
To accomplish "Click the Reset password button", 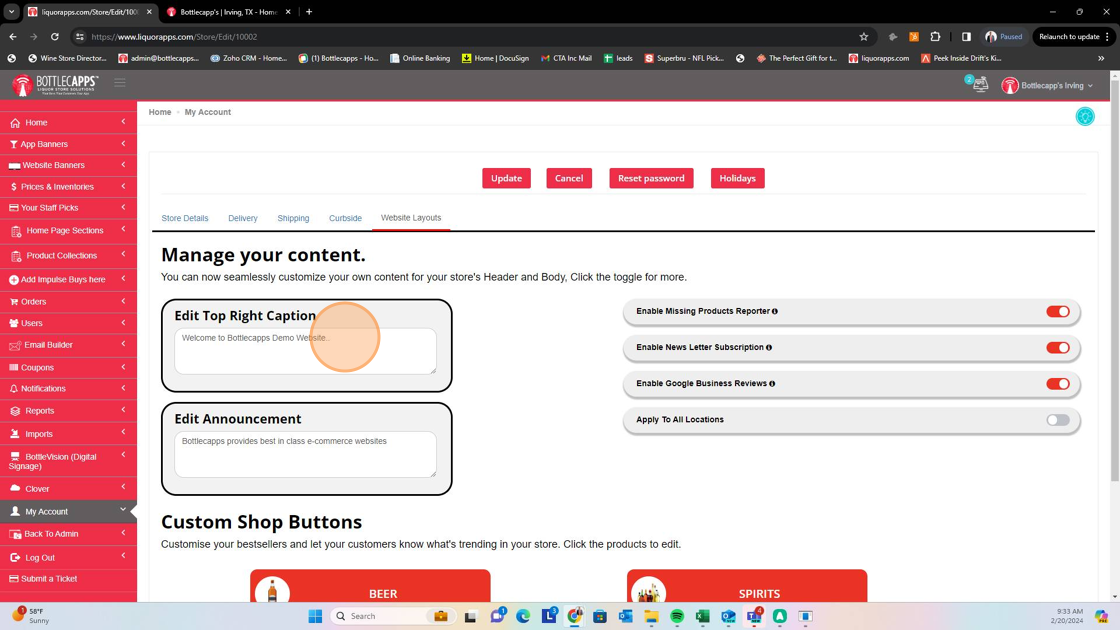I will click(651, 179).
